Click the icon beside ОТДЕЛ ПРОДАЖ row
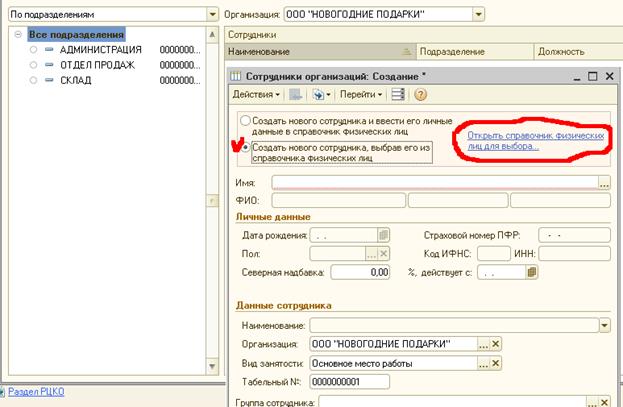Image resolution: width=623 pixels, height=407 pixels. [x=49, y=64]
